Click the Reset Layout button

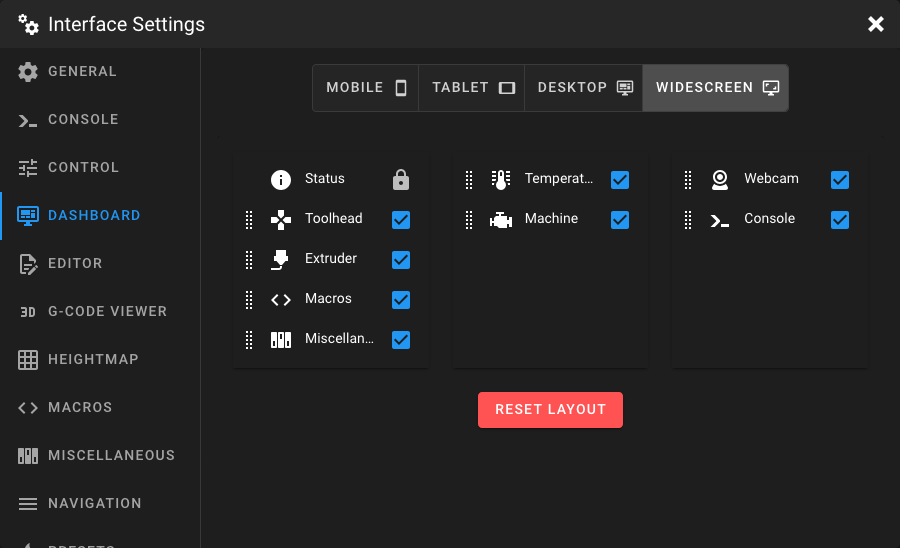click(x=550, y=410)
